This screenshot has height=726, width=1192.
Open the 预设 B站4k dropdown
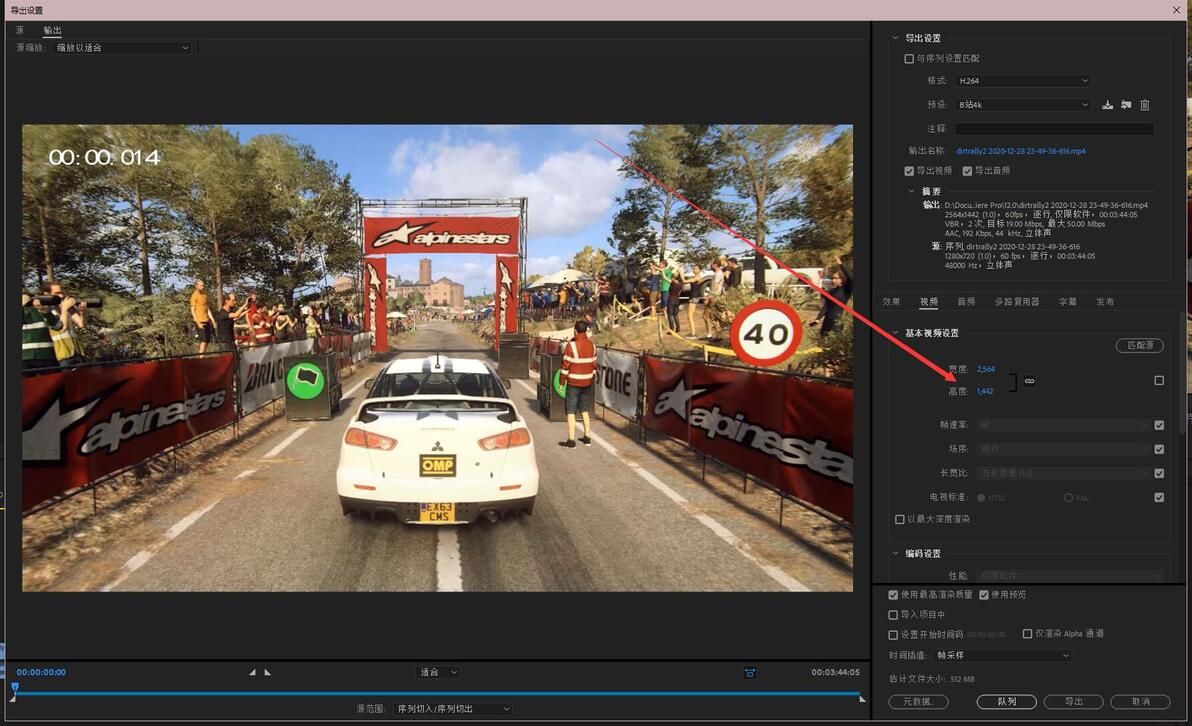pyautogui.click(x=1023, y=105)
